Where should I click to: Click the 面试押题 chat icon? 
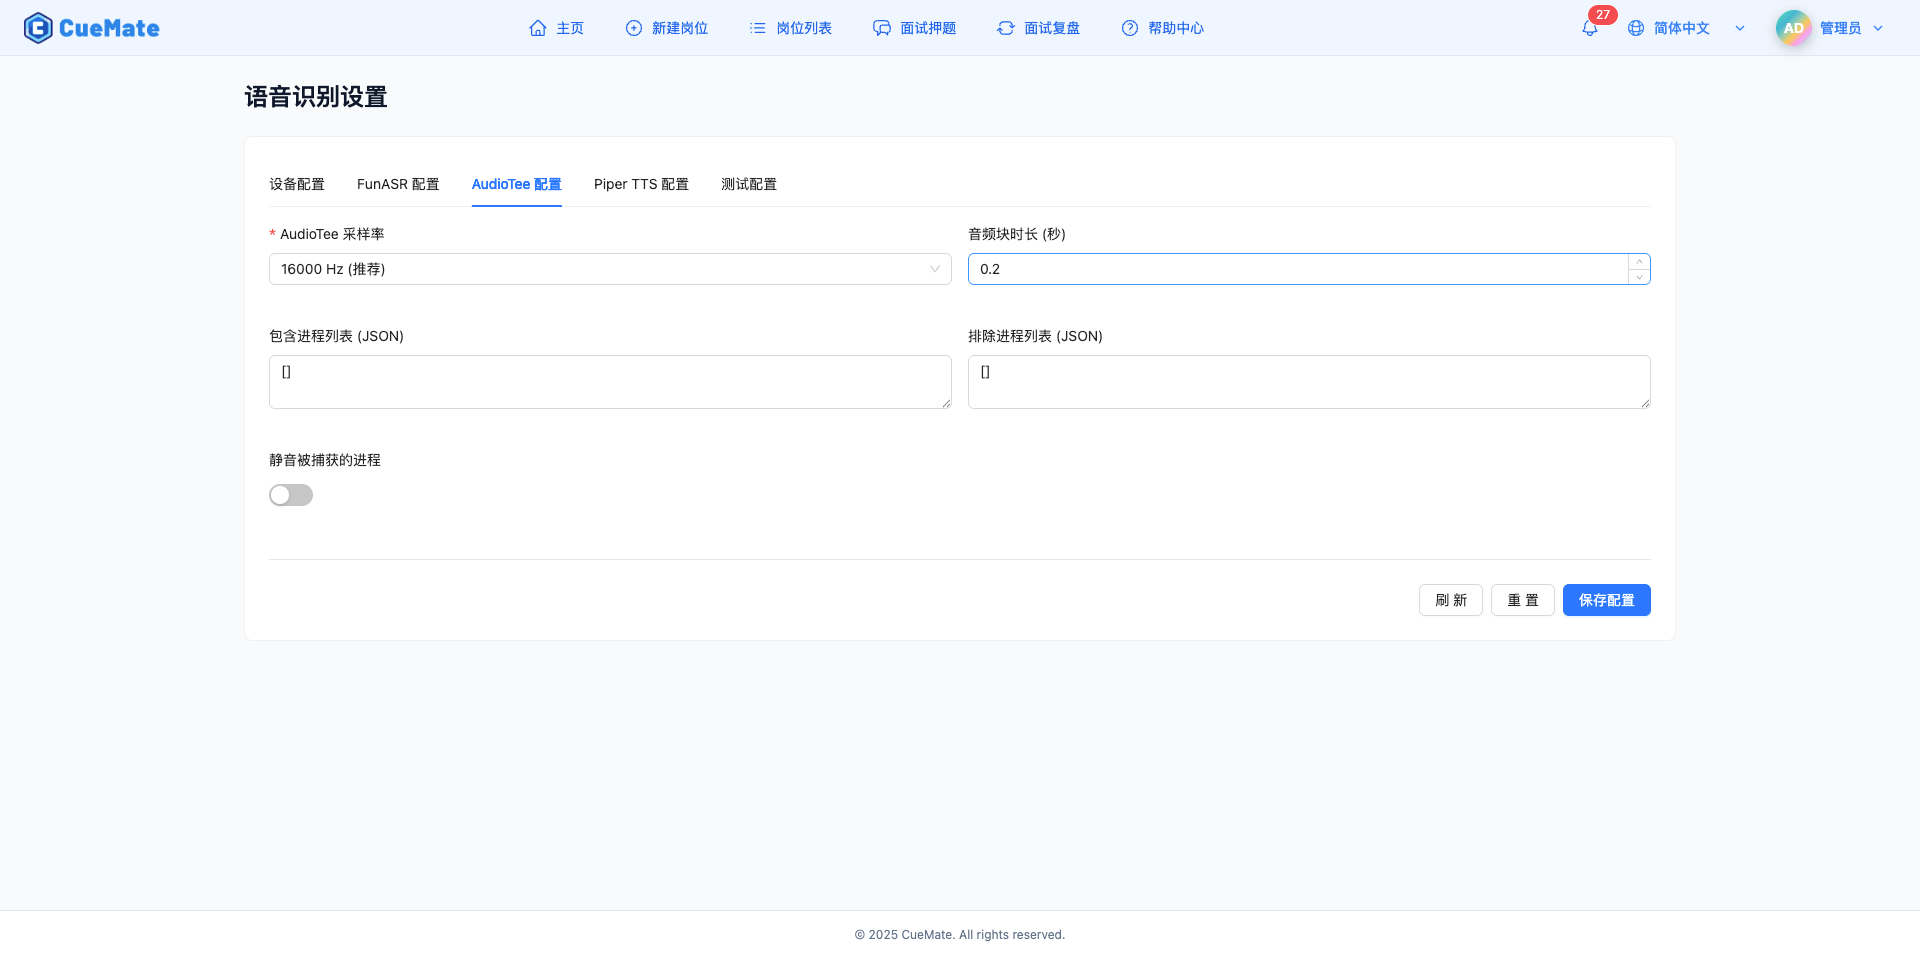(x=881, y=28)
